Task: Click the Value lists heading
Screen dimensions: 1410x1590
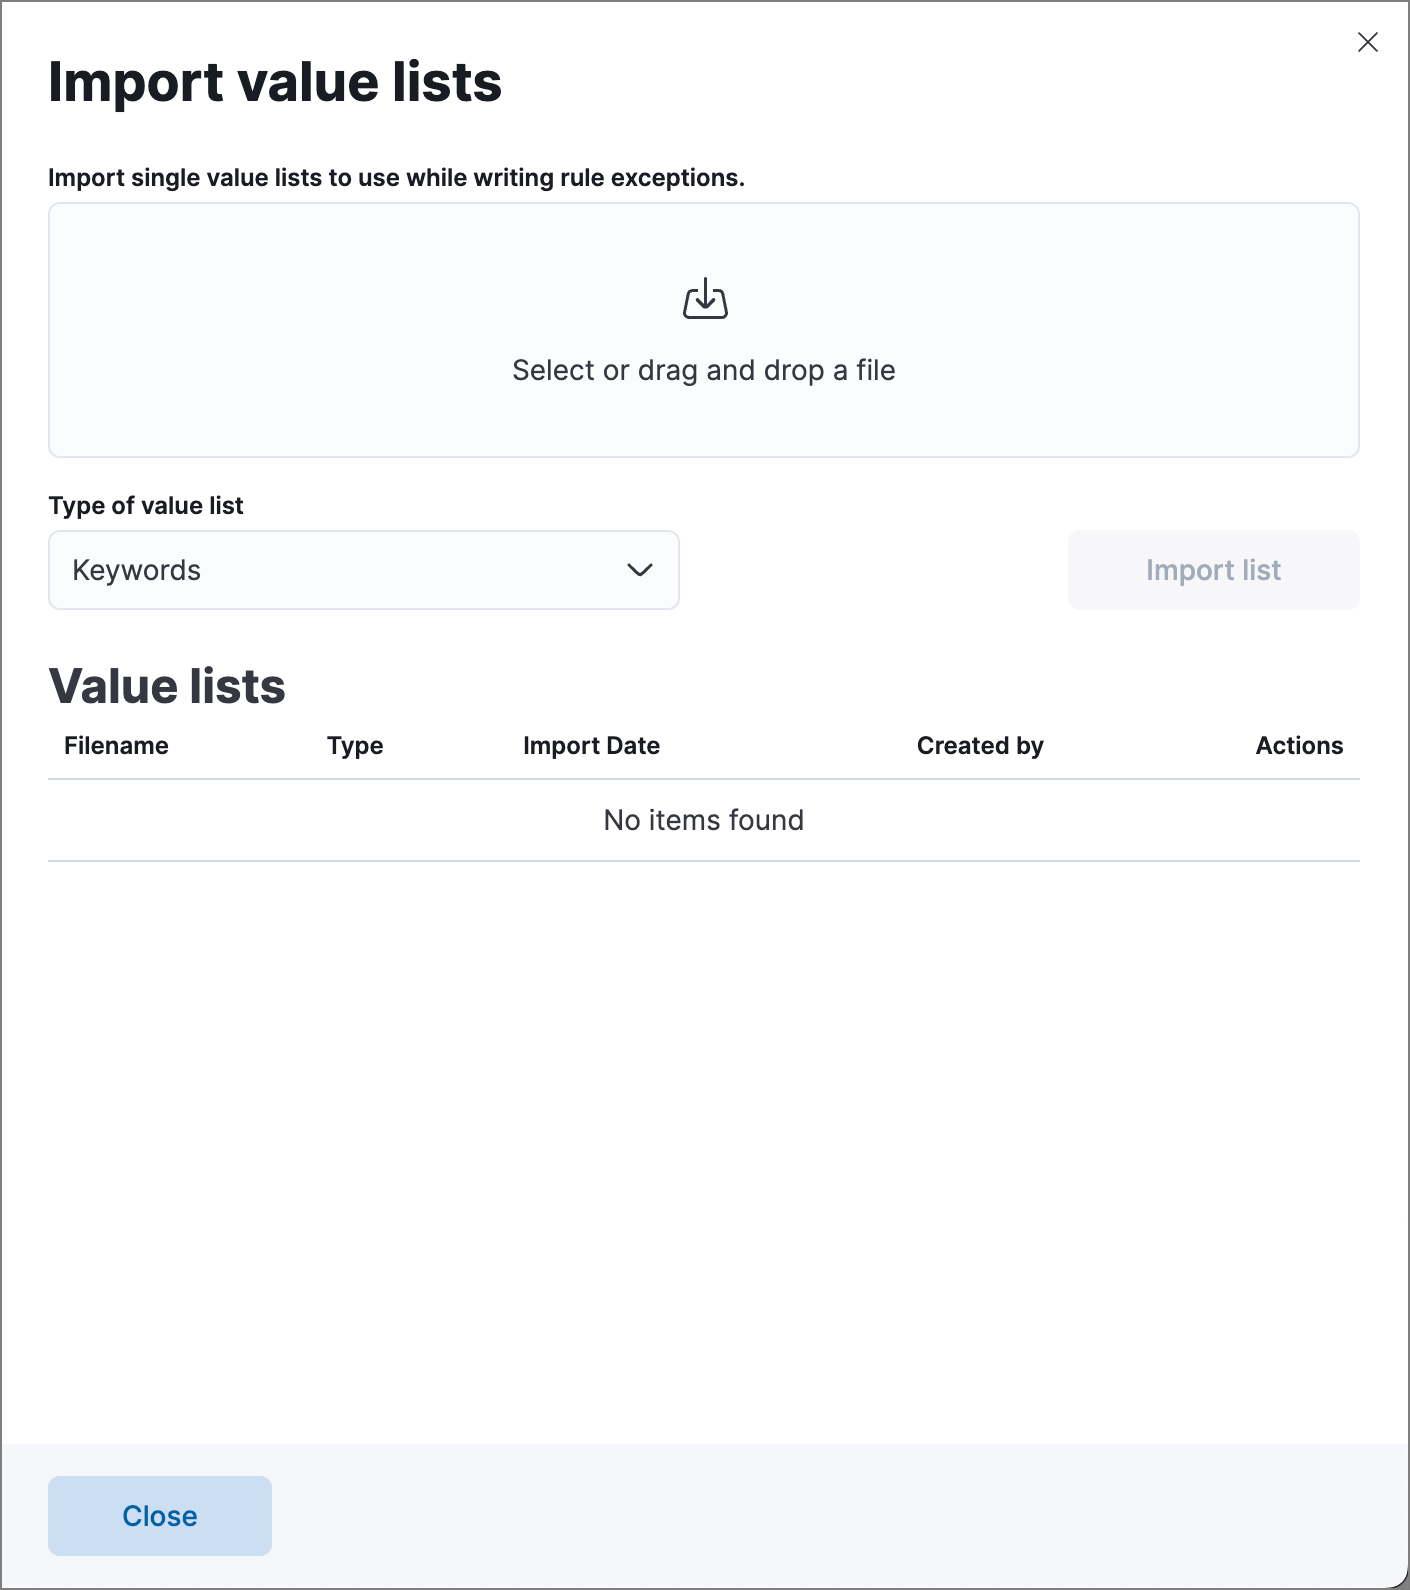Action: (167, 686)
